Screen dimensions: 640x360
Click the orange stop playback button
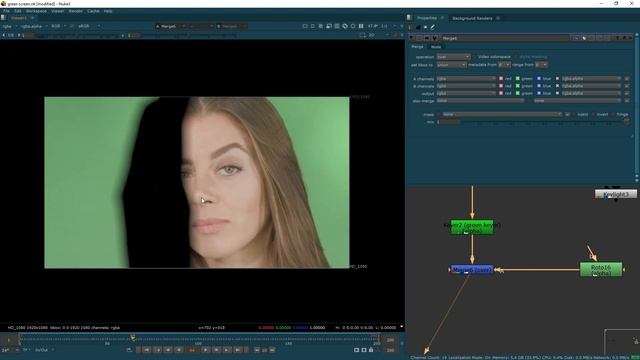pyautogui.click(x=192, y=350)
